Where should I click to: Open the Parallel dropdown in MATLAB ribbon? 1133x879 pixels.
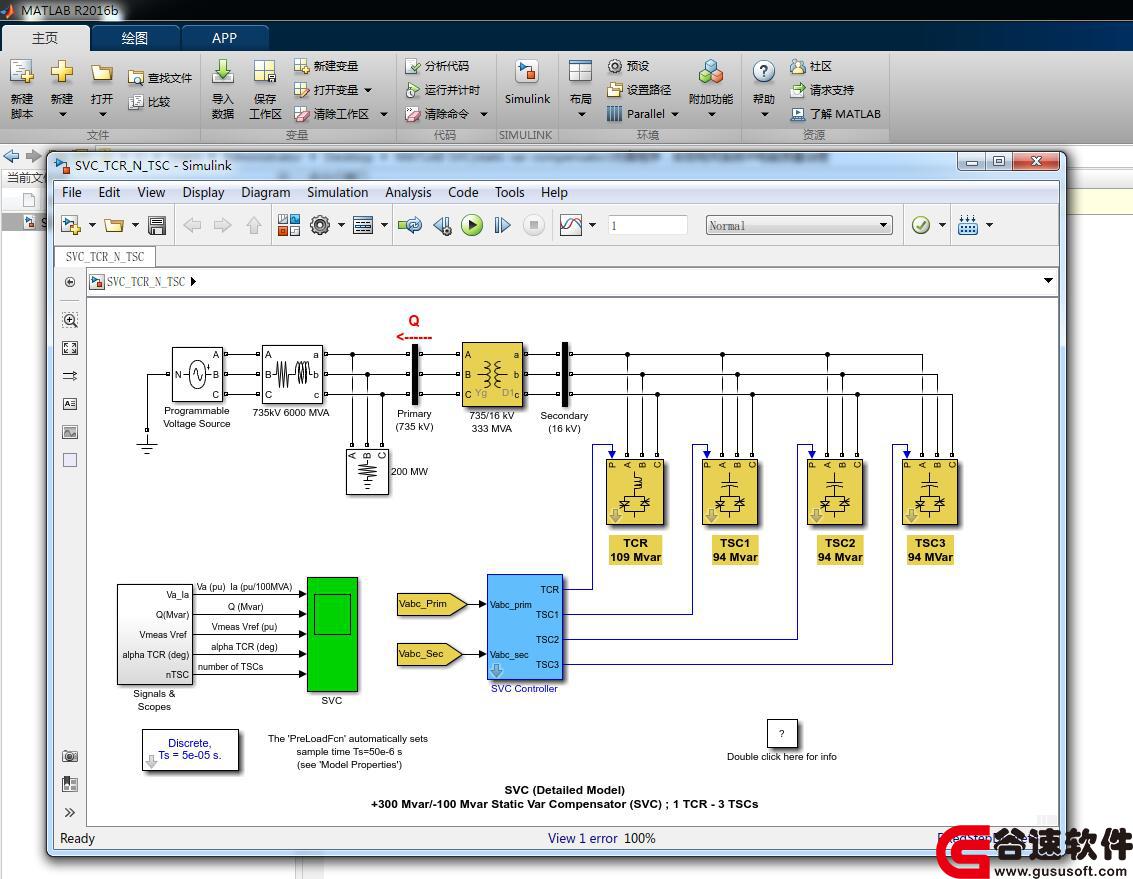[675, 114]
